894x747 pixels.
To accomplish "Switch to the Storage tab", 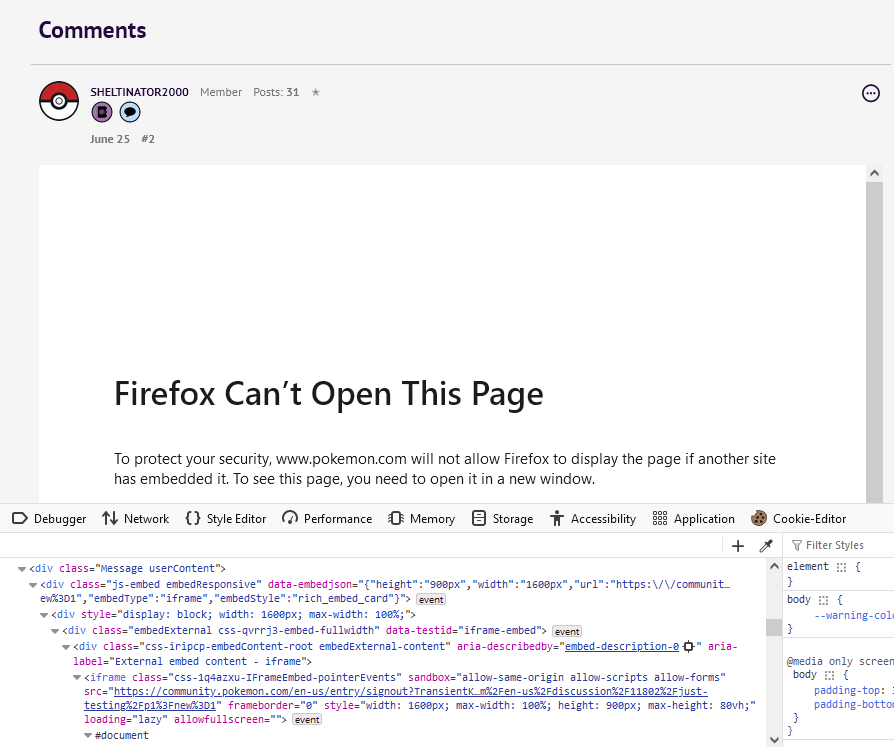I will click(502, 518).
